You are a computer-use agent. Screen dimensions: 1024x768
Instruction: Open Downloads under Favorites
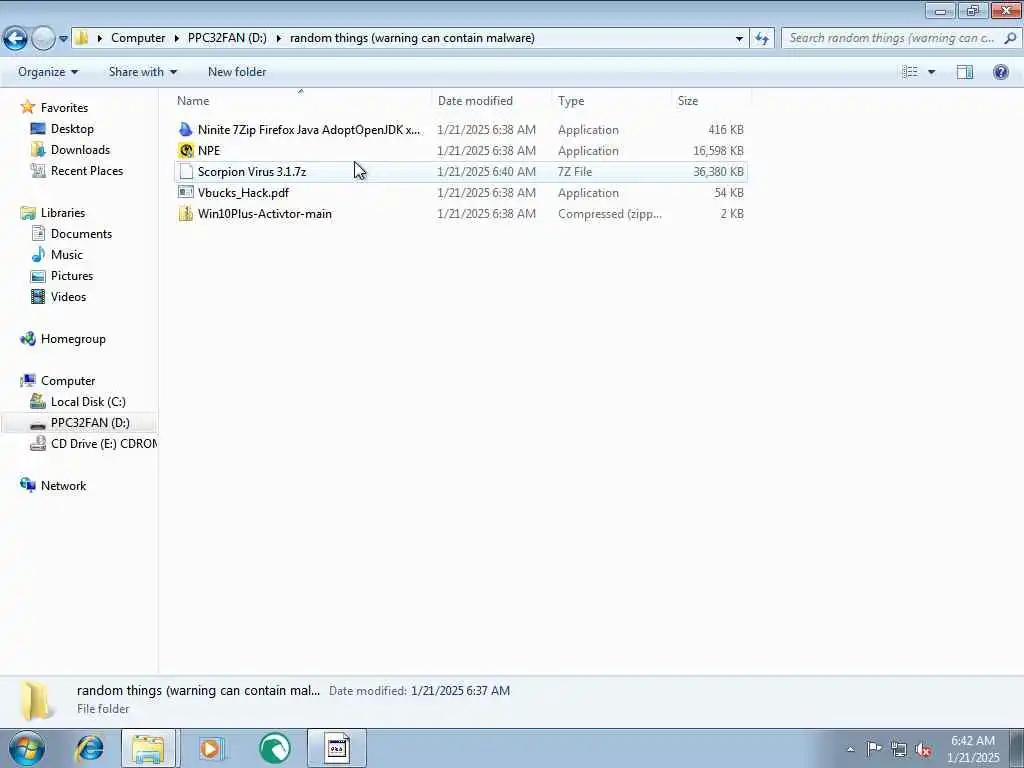80,150
